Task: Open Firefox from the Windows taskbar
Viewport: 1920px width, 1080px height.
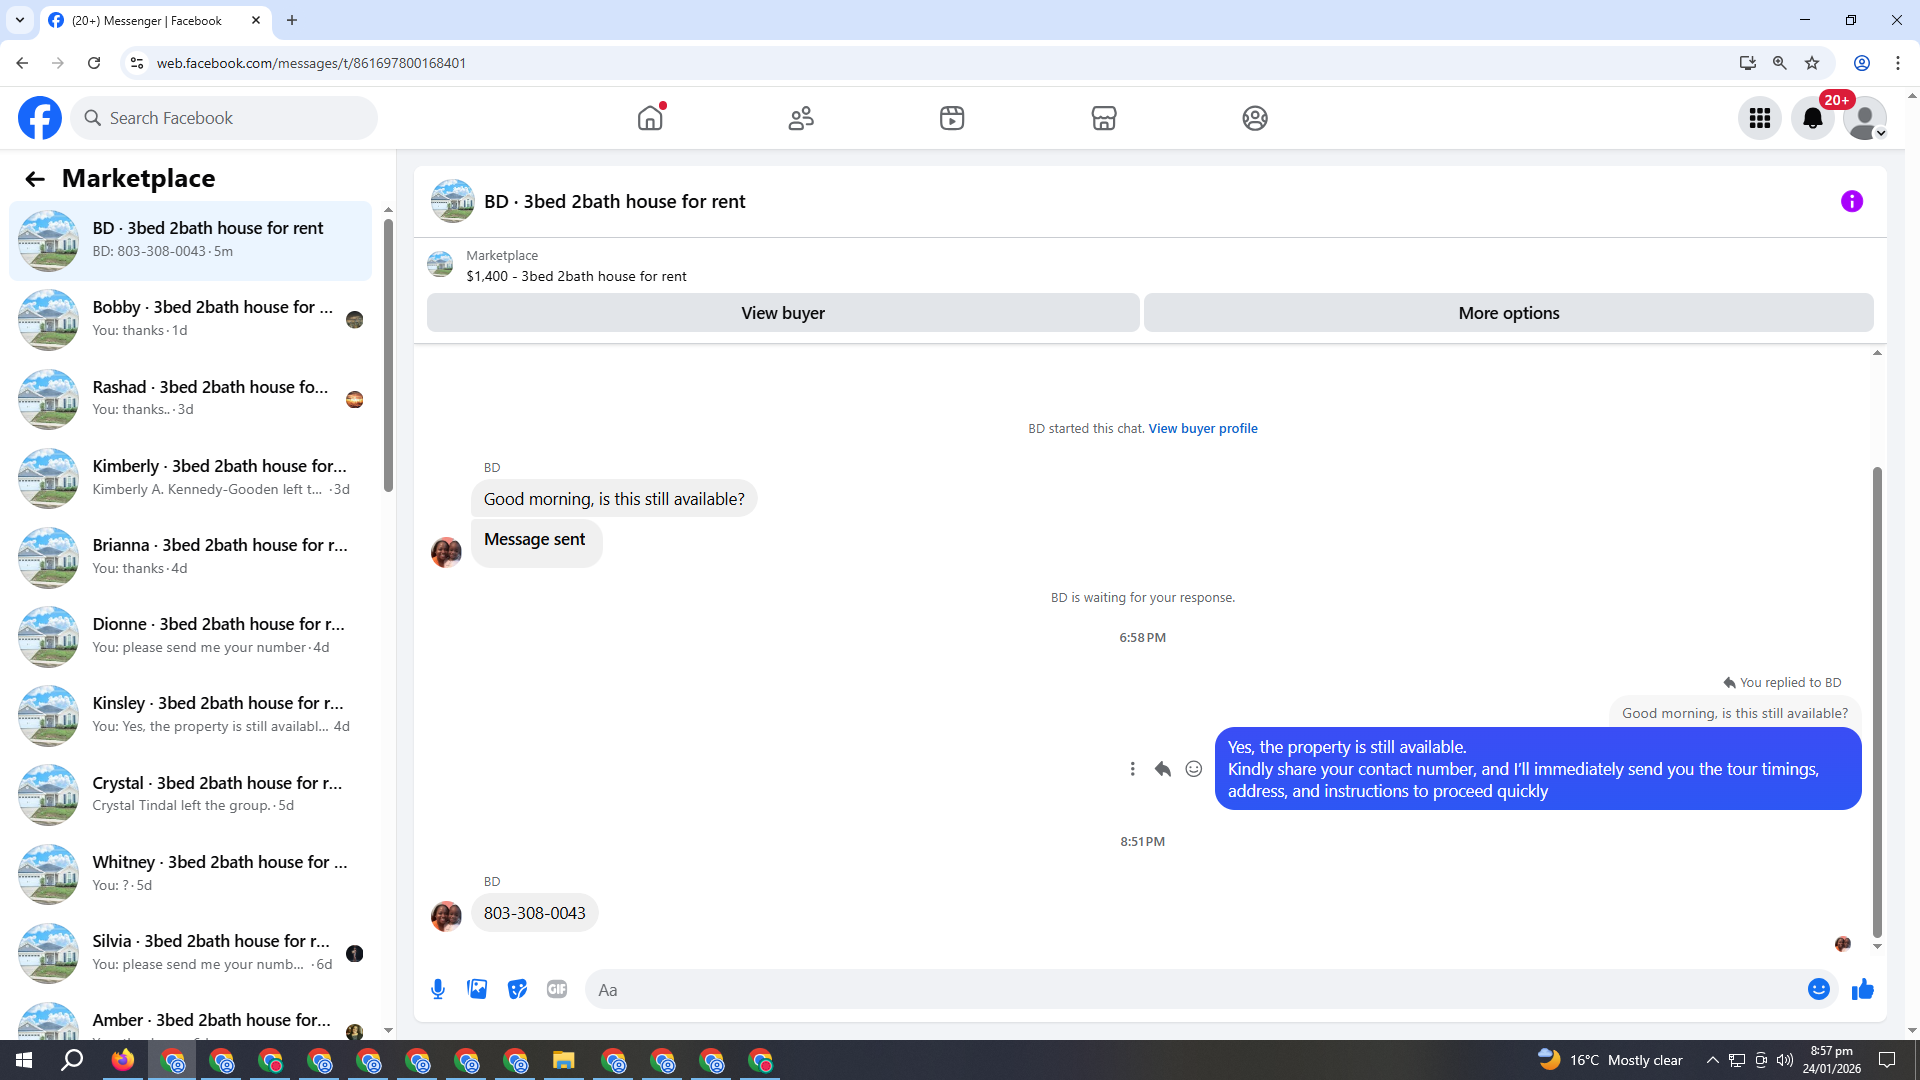Action: 123,1060
